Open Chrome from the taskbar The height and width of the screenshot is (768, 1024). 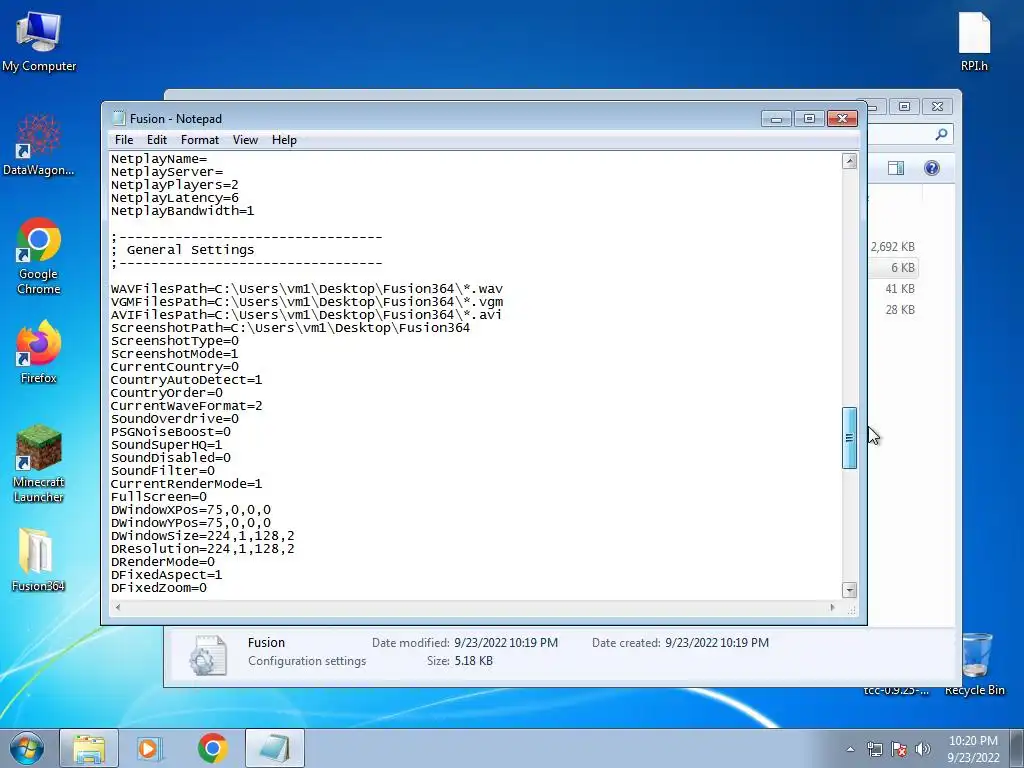(x=212, y=748)
